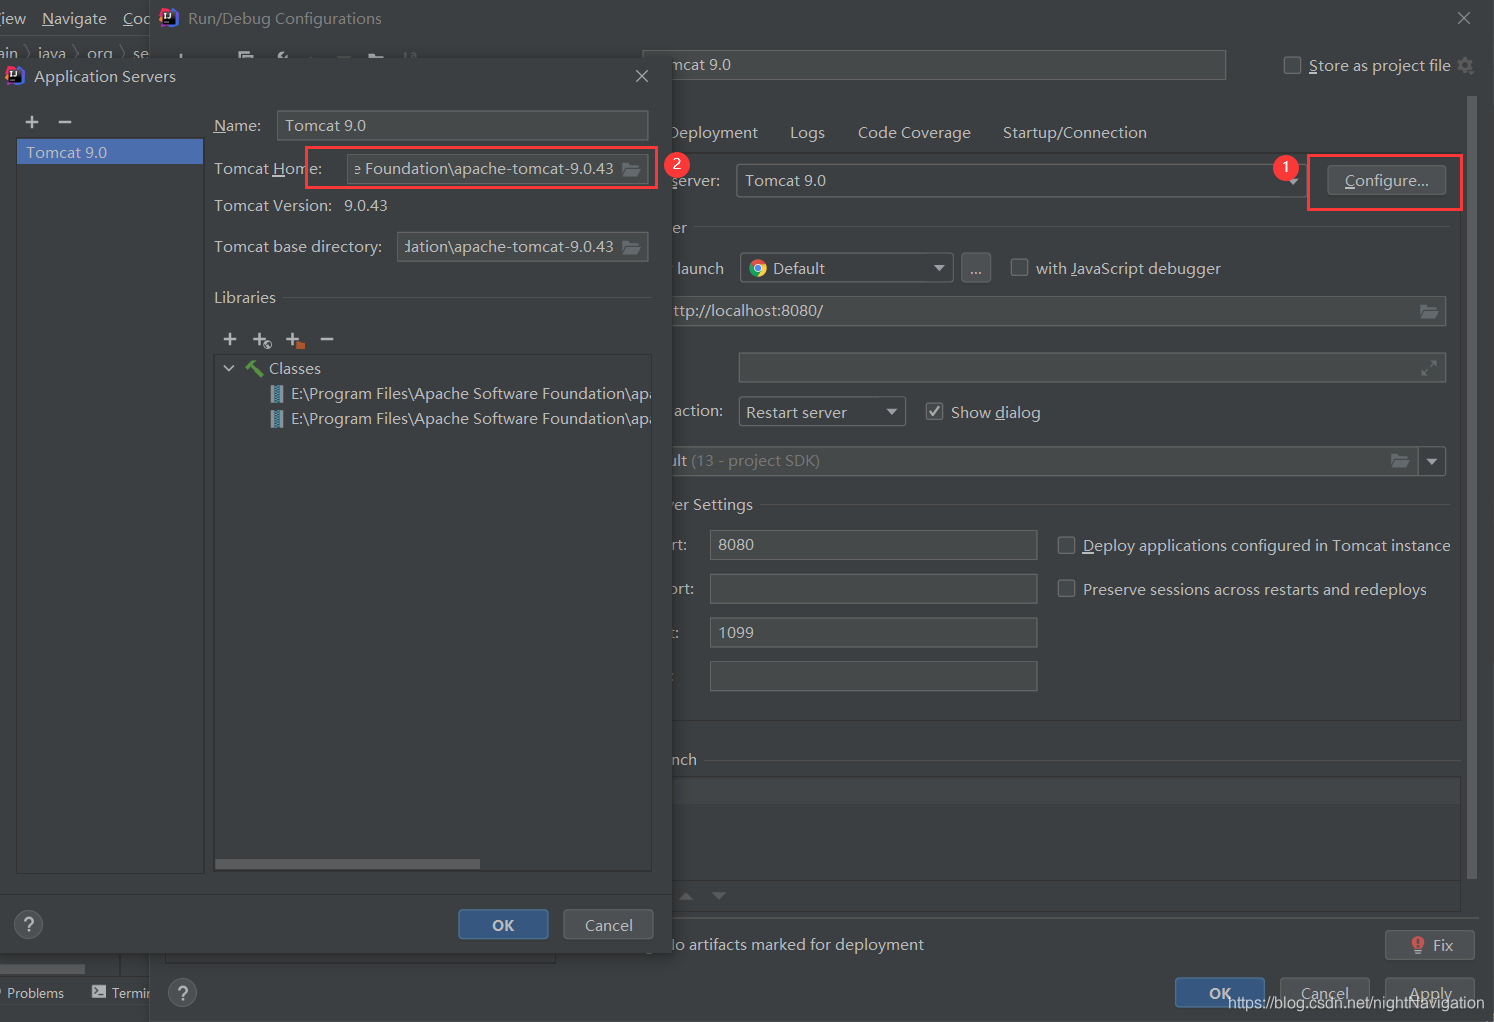
Task: Browse for Tomcat Home folder
Action: (x=631, y=169)
